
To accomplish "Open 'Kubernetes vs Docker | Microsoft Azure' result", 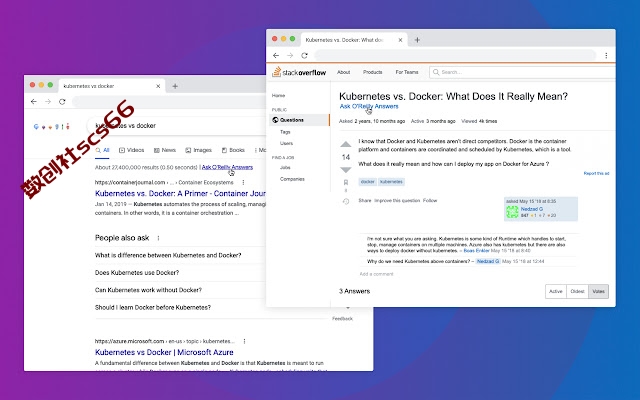I will (x=164, y=352).
